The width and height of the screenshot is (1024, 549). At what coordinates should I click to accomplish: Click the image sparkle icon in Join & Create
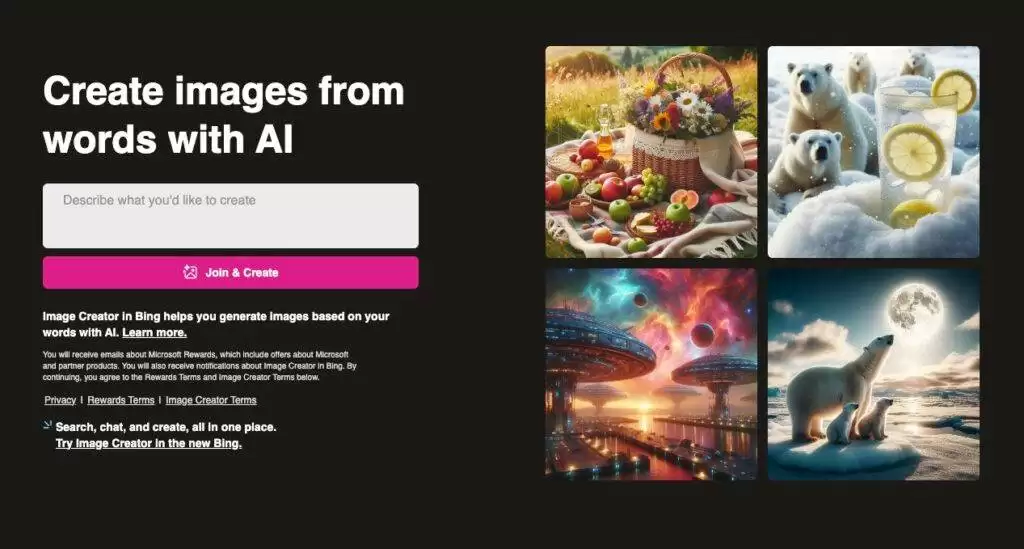click(190, 272)
